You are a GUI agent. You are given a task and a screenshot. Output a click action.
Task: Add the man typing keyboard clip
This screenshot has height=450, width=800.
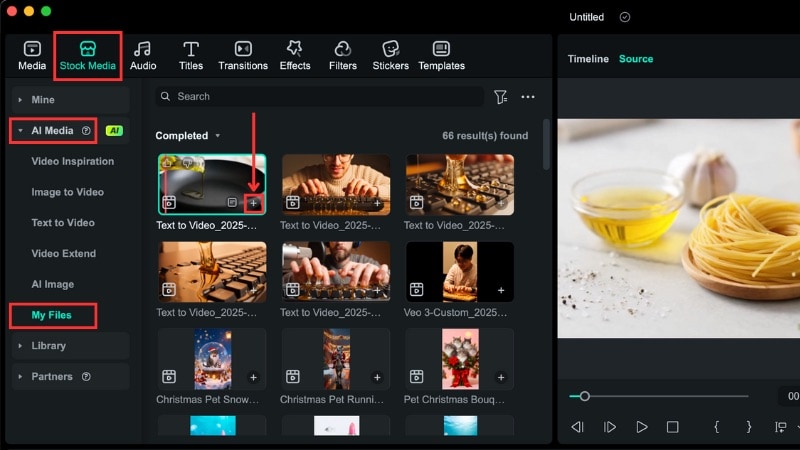click(377, 203)
